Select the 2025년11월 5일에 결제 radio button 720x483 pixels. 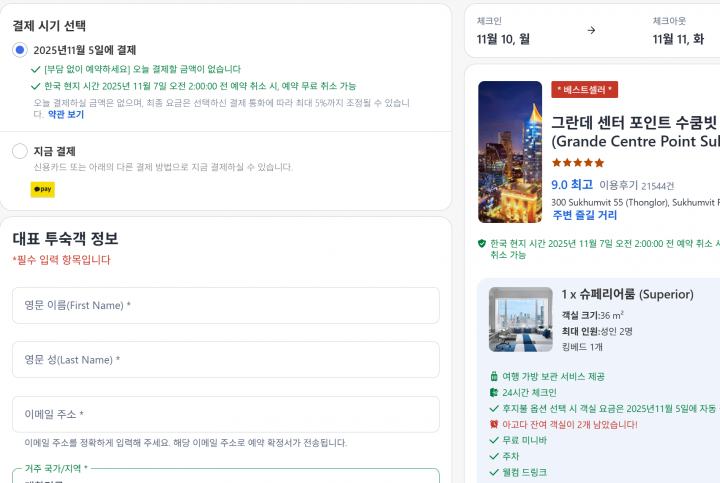click(x=20, y=50)
